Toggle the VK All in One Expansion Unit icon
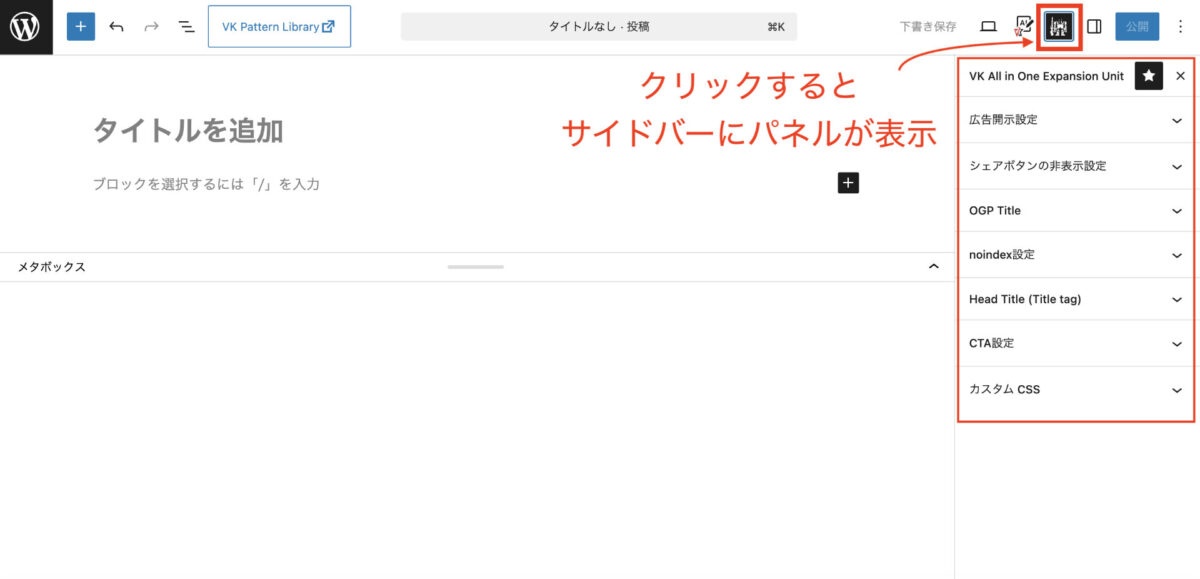Image resolution: width=1200 pixels, height=579 pixels. point(1058,27)
